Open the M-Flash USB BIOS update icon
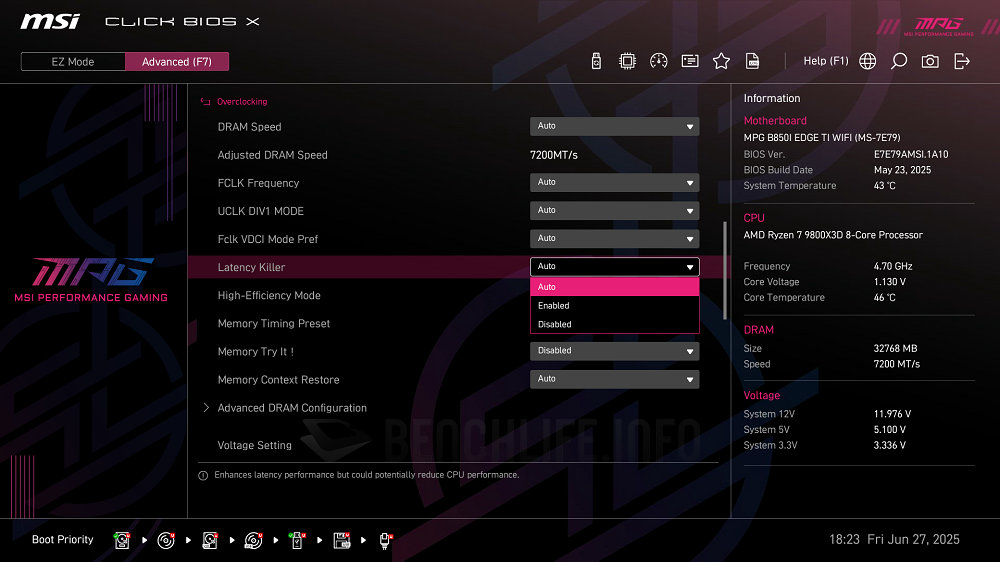The height and width of the screenshot is (562, 1000). pyautogui.click(x=596, y=61)
